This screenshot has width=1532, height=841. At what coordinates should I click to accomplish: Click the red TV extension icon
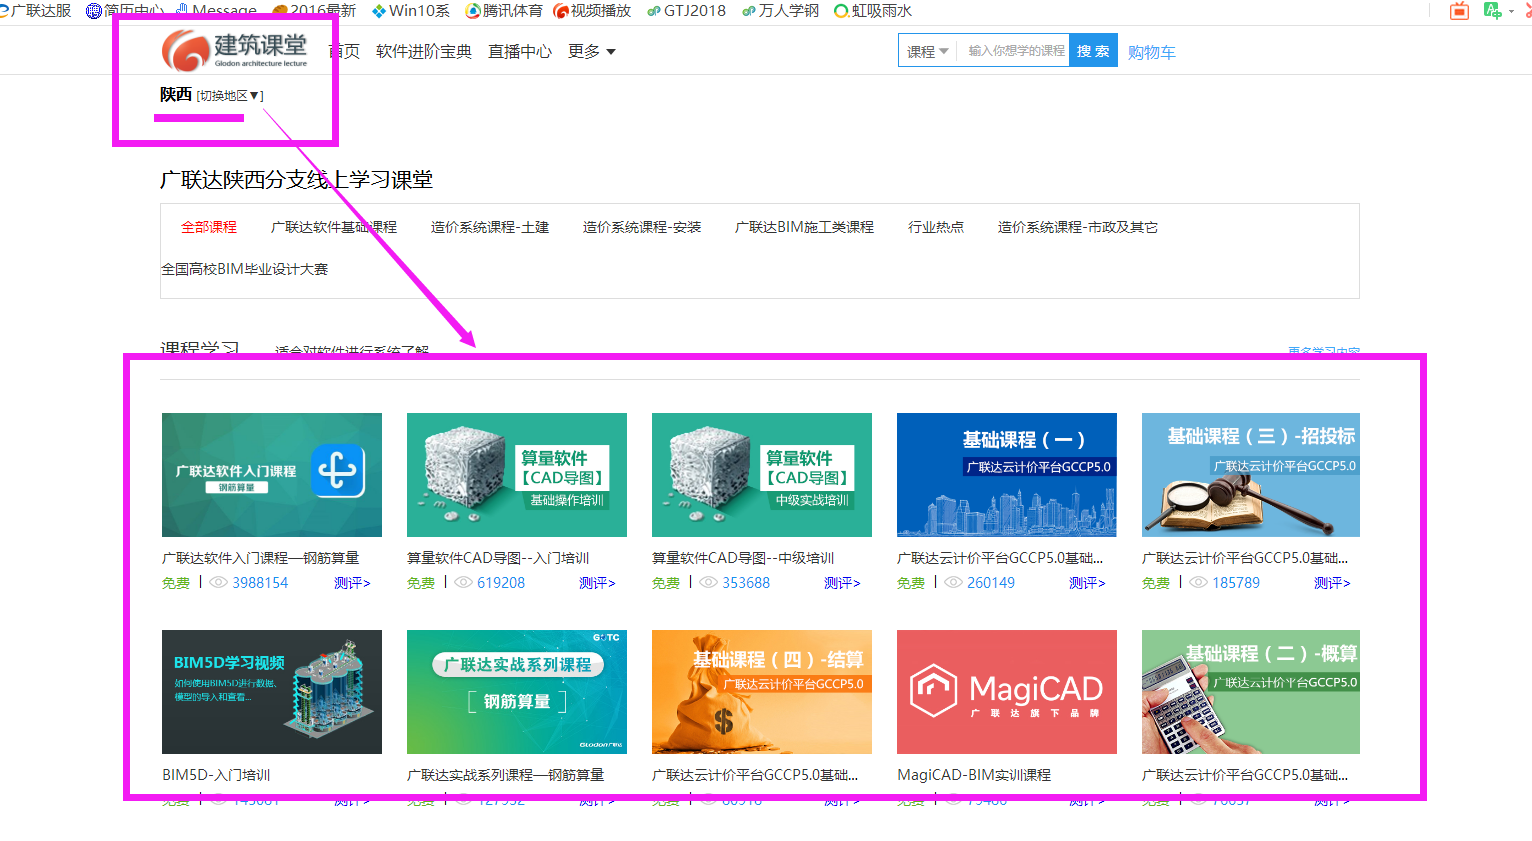click(1460, 11)
